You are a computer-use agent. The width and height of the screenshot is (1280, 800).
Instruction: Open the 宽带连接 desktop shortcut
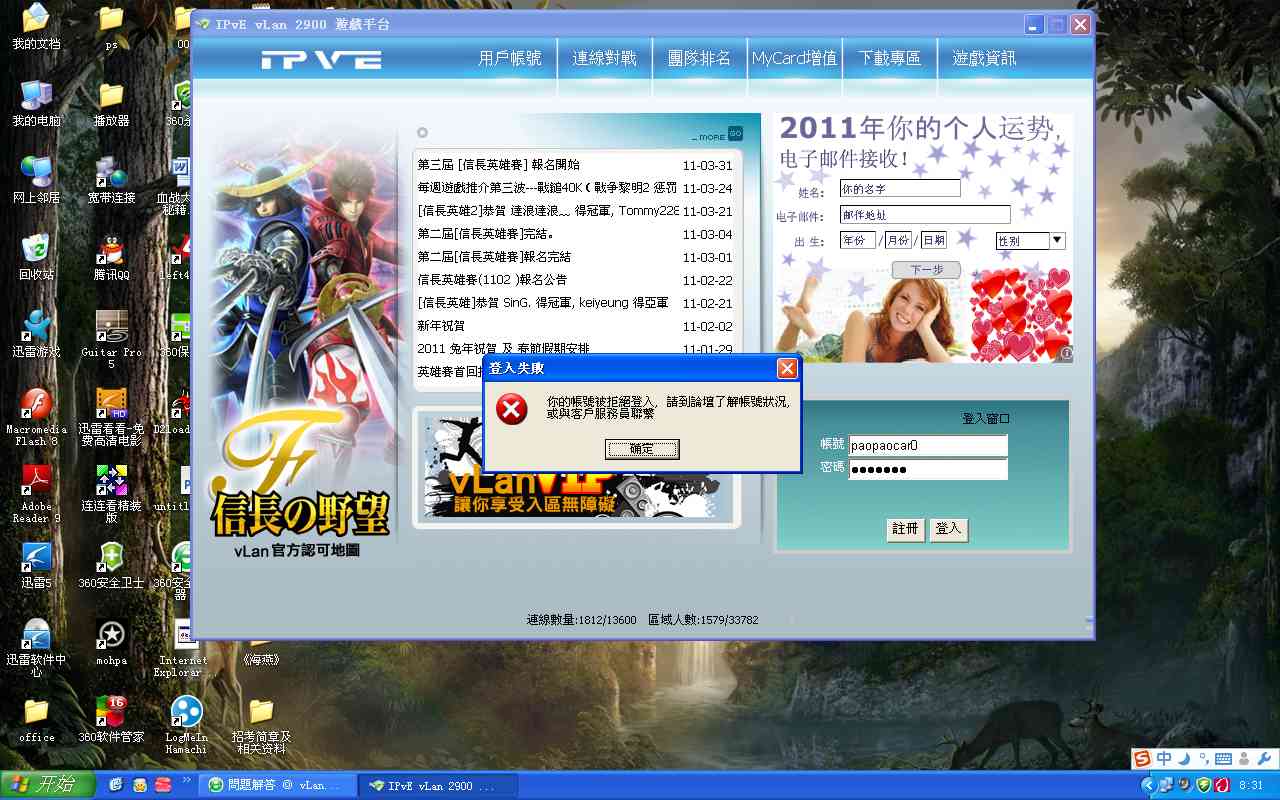111,181
